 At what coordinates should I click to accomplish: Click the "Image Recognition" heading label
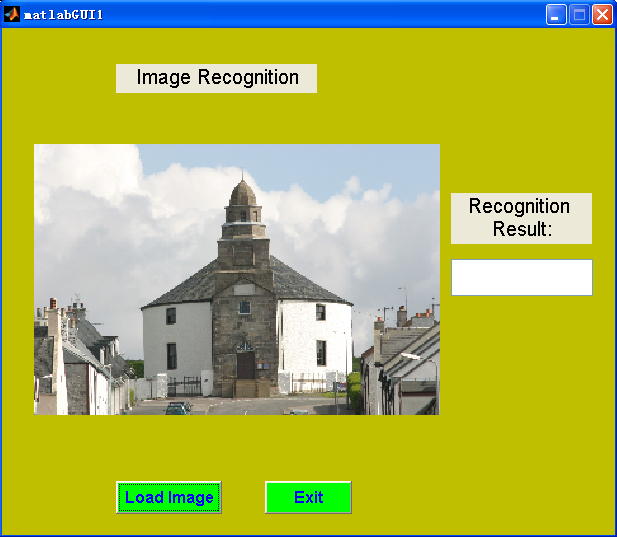pos(216,78)
